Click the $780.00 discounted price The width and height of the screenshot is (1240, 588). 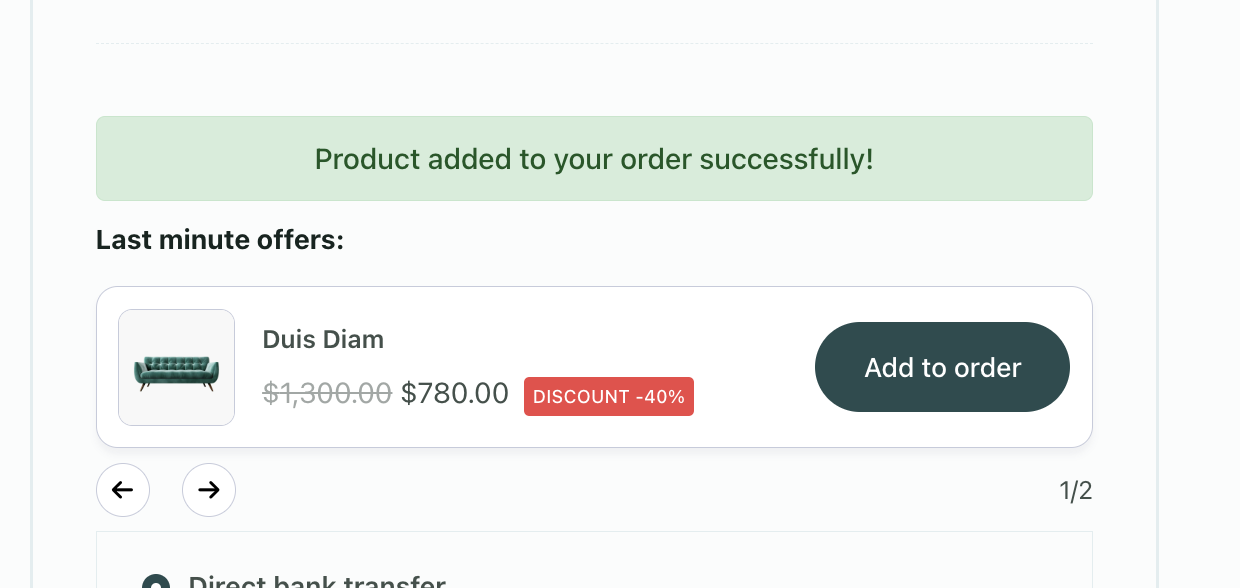click(455, 393)
